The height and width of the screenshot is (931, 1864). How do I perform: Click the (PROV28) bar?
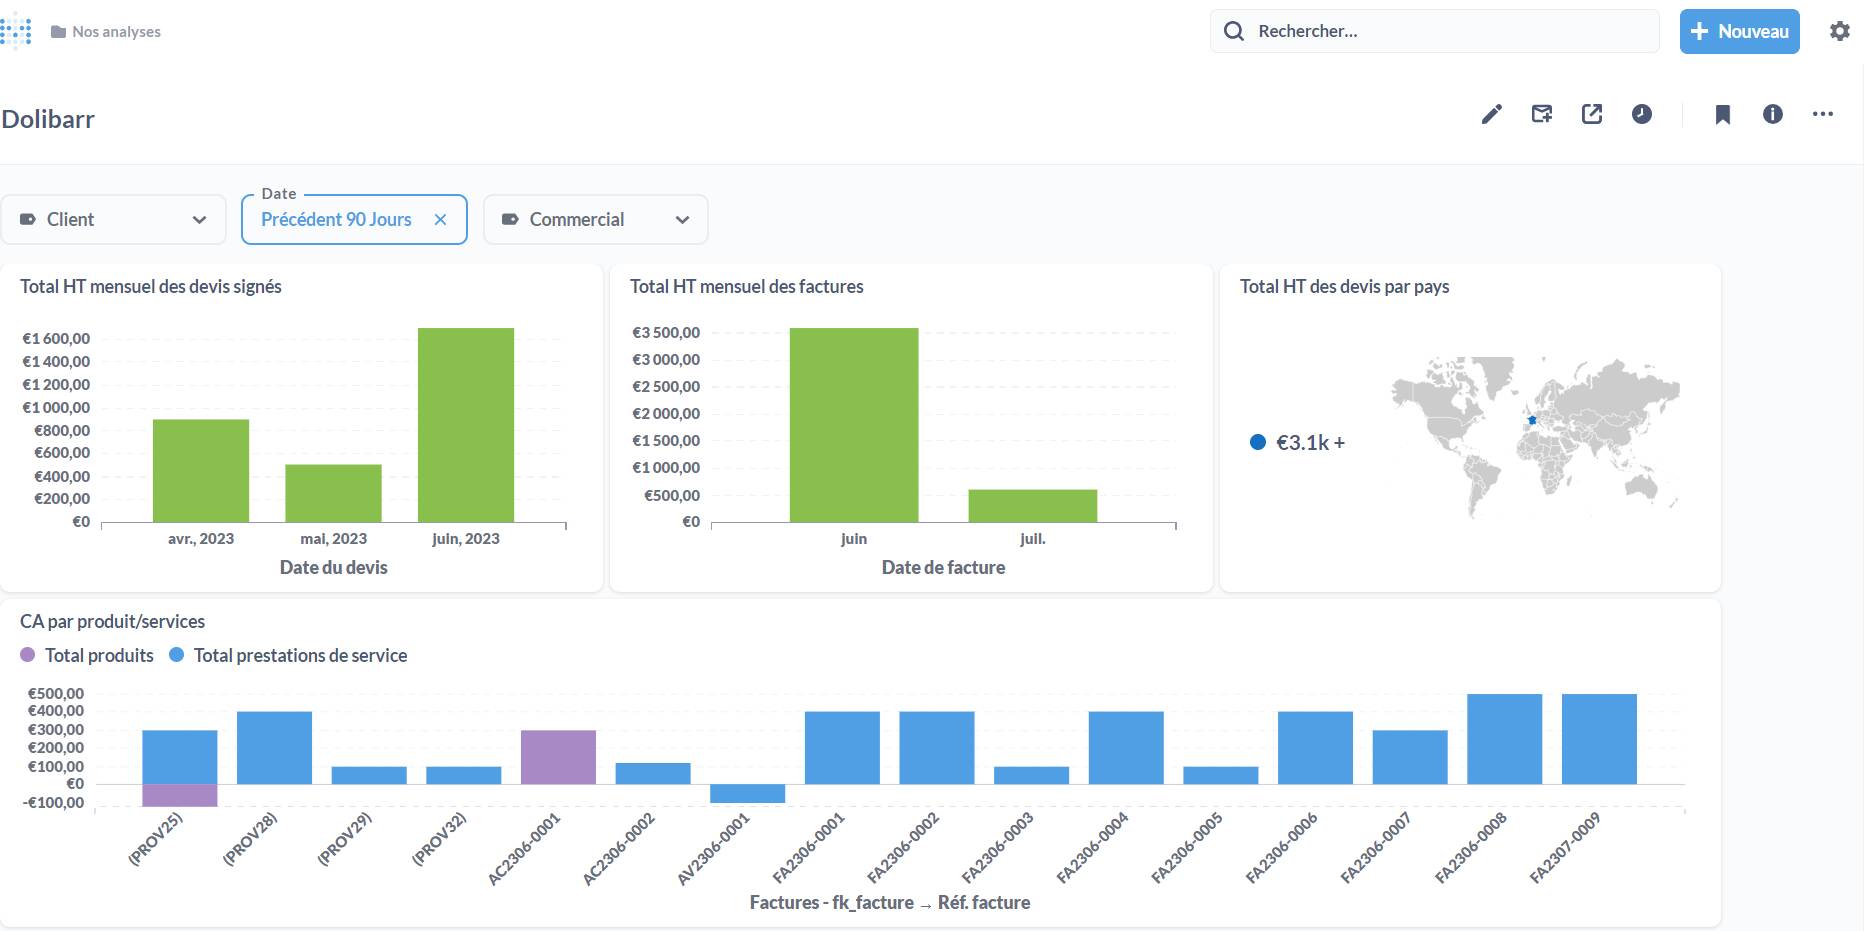click(x=274, y=748)
